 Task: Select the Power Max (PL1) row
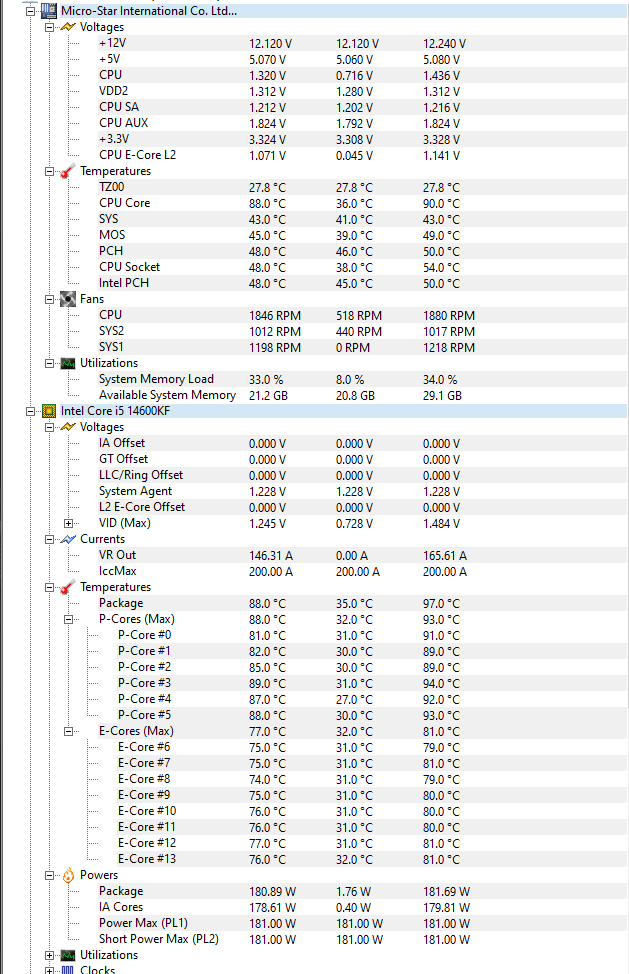[x=361, y=923]
